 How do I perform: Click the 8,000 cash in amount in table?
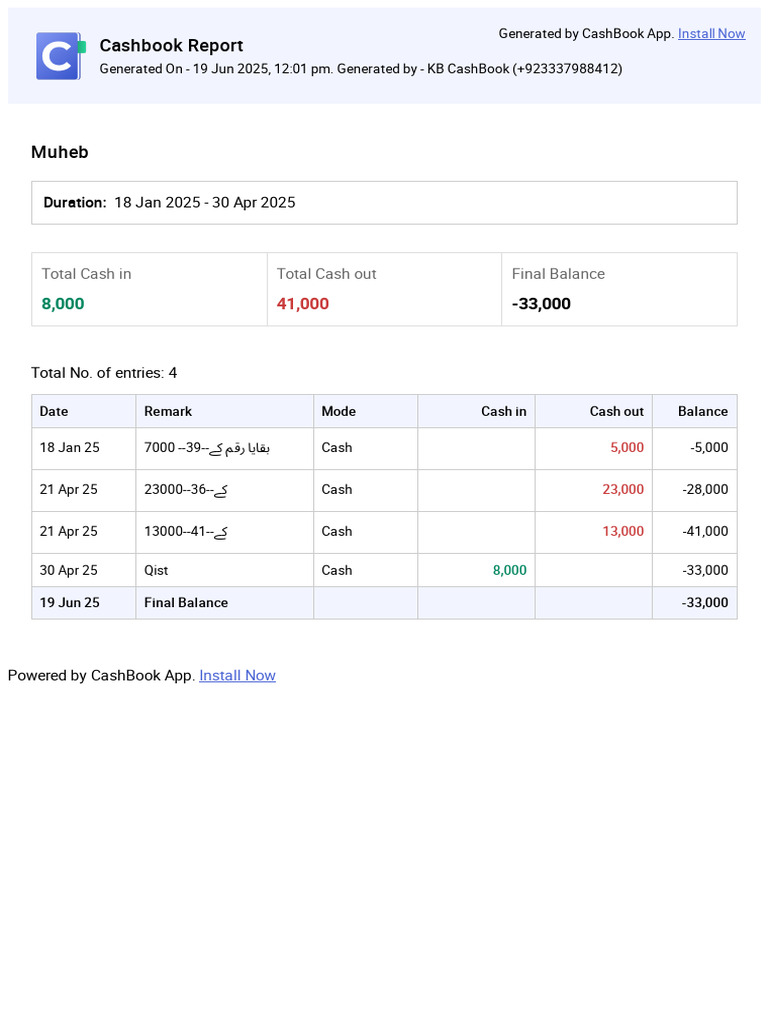coord(509,570)
